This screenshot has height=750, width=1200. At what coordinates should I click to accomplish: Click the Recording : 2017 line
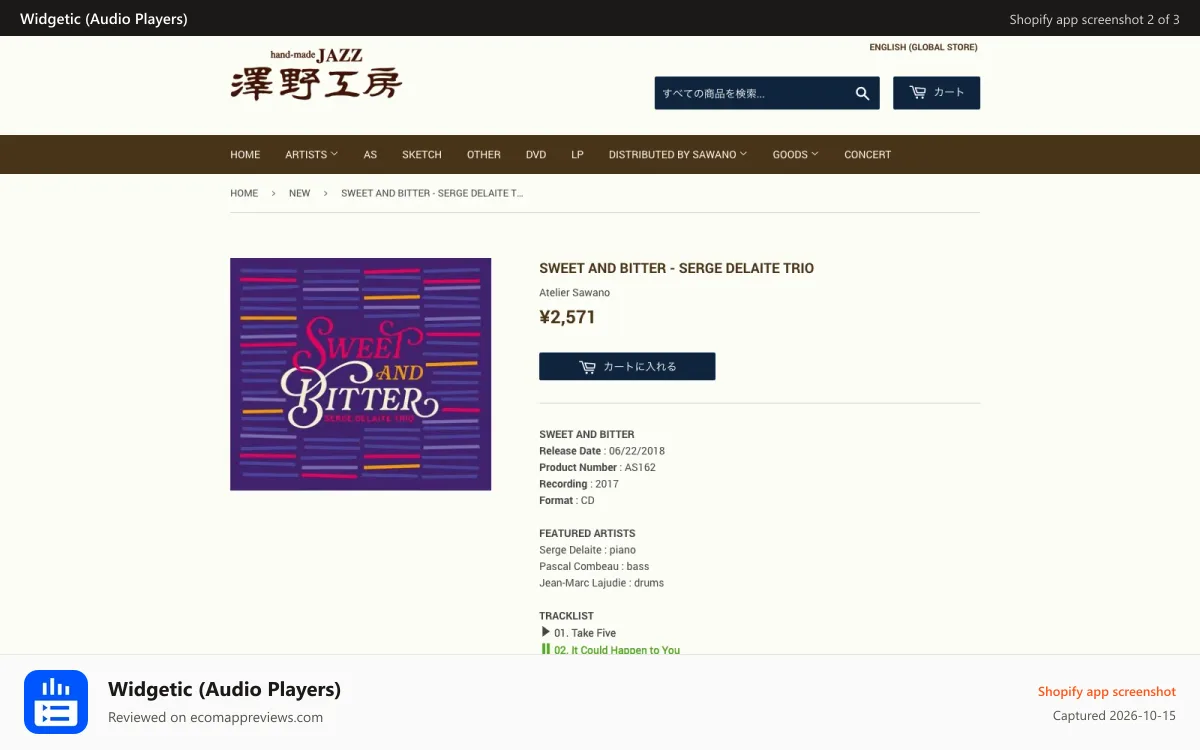tap(579, 484)
